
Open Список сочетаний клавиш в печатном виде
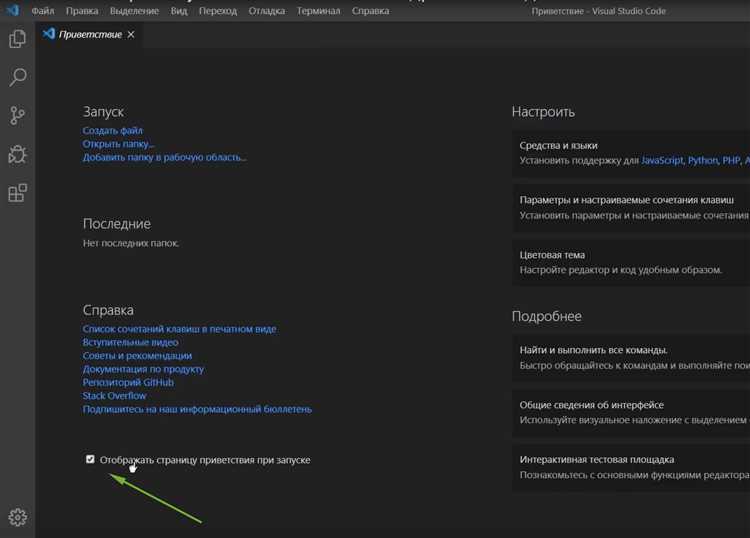tap(179, 329)
